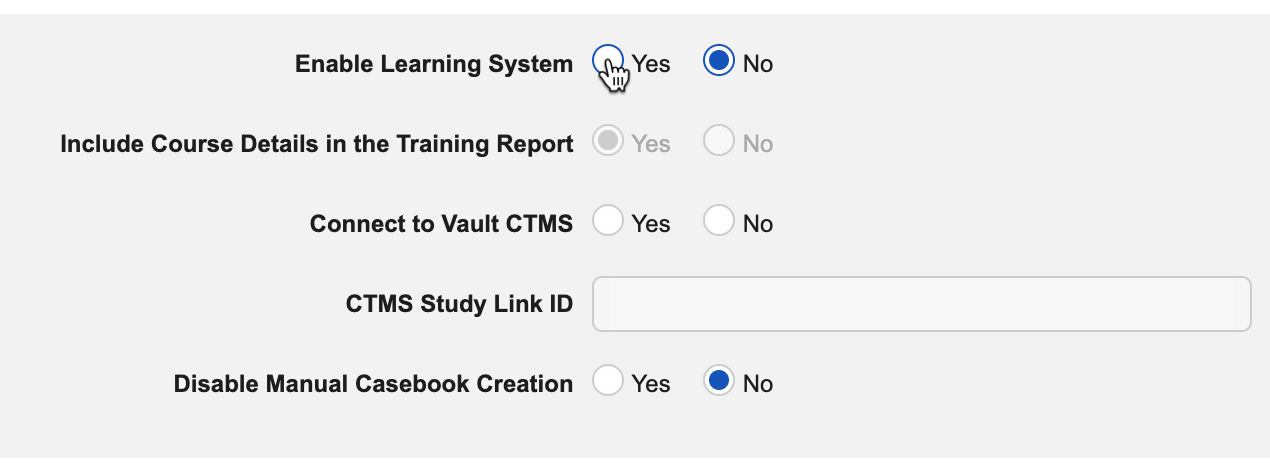Screen dimensions: 1270x464
Task: Enable Disable Manual Casebook Creation via Yes radio
Action: point(608,382)
